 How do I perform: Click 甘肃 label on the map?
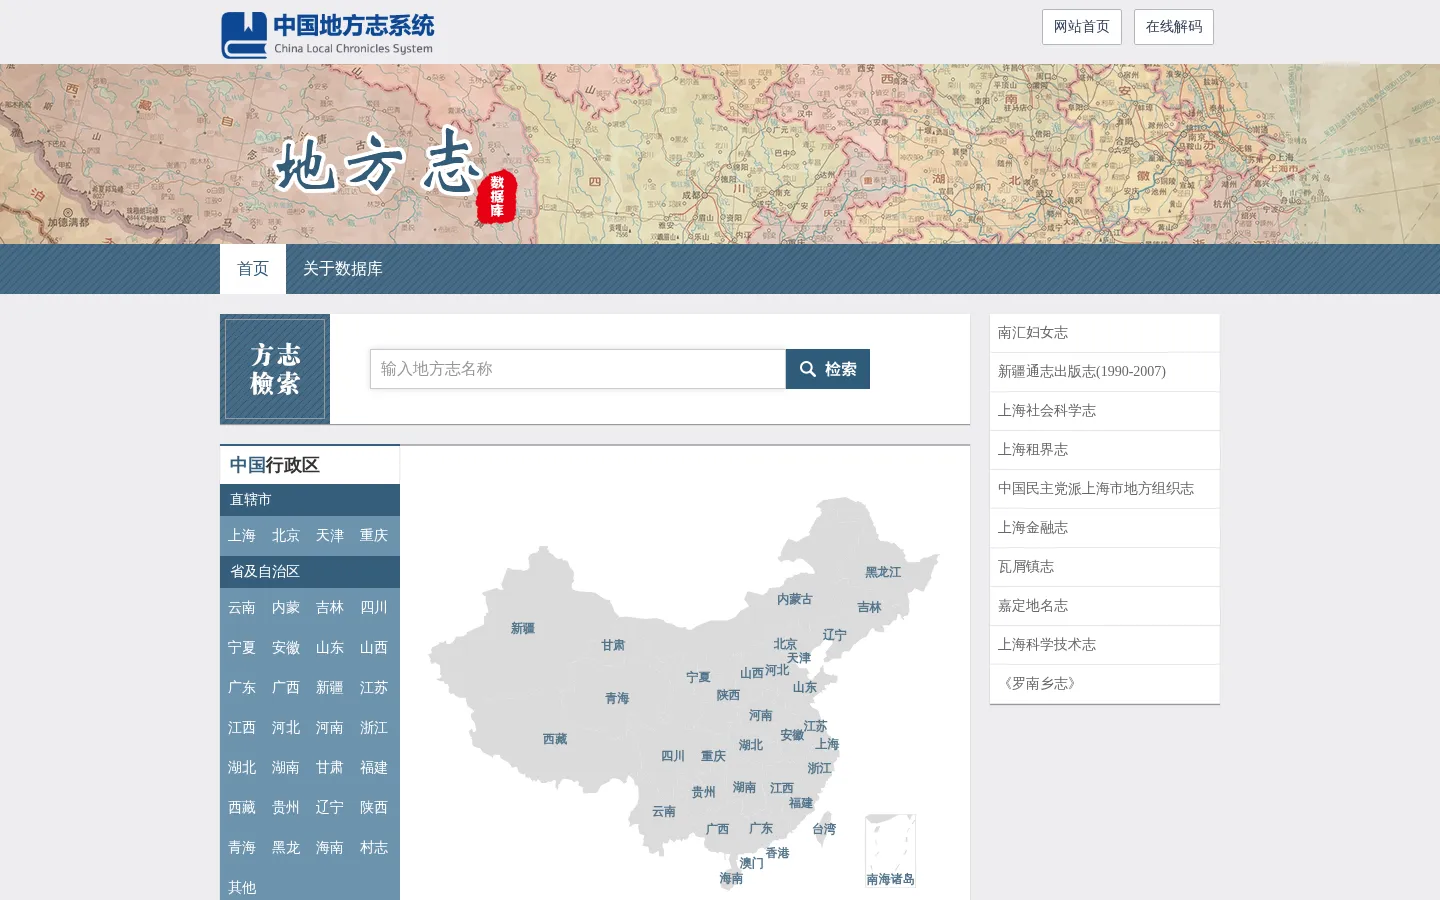pos(613,645)
